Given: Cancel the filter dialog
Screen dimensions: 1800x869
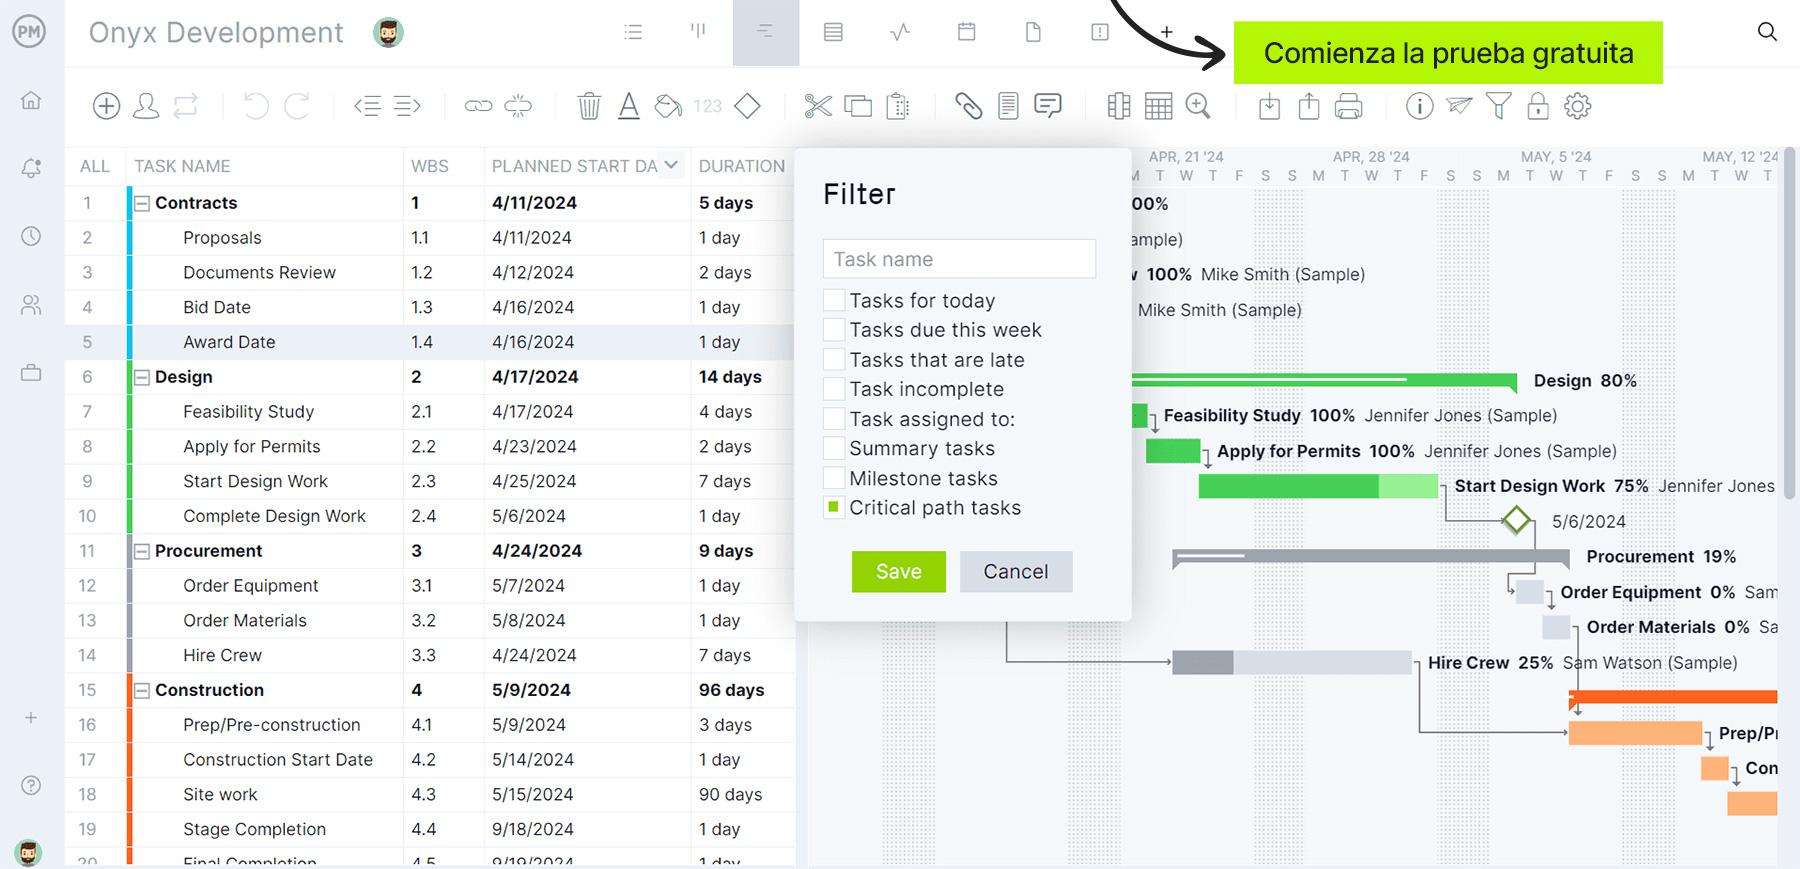Looking at the screenshot, I should click(x=1016, y=571).
